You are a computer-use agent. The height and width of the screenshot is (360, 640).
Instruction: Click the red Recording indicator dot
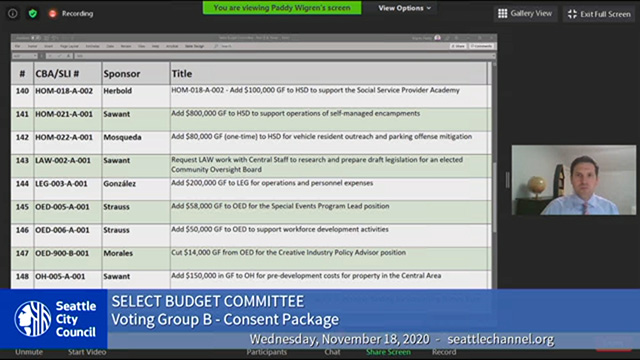[53, 13]
